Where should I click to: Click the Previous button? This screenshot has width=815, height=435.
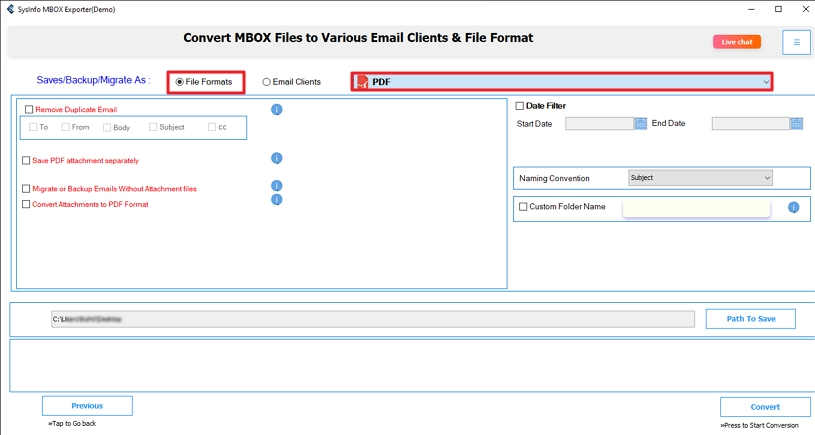click(x=87, y=406)
